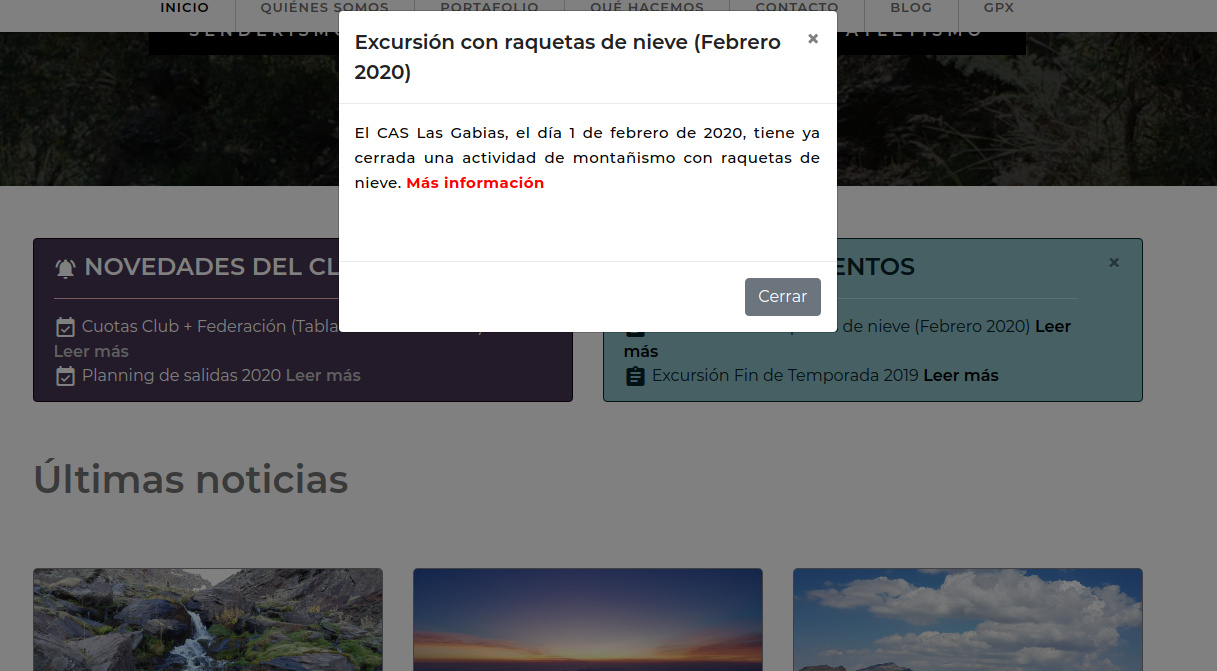Open the CONTACTO menu item
Screen dimensions: 1217x671
point(797,8)
